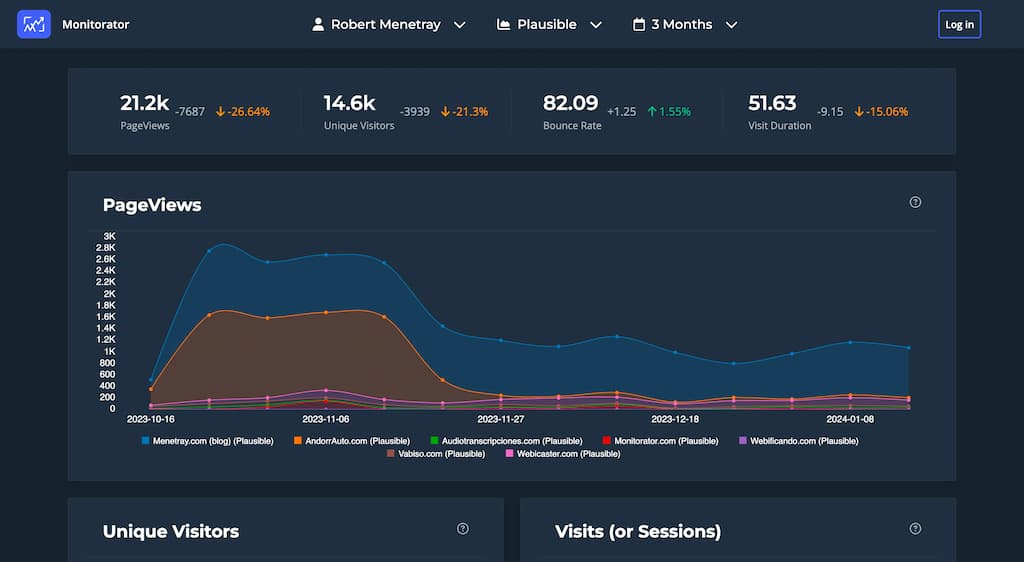Viewport: 1024px width, 562px height.
Task: Toggle Webificando.com (Plausible) legend label
Action: click(x=804, y=441)
